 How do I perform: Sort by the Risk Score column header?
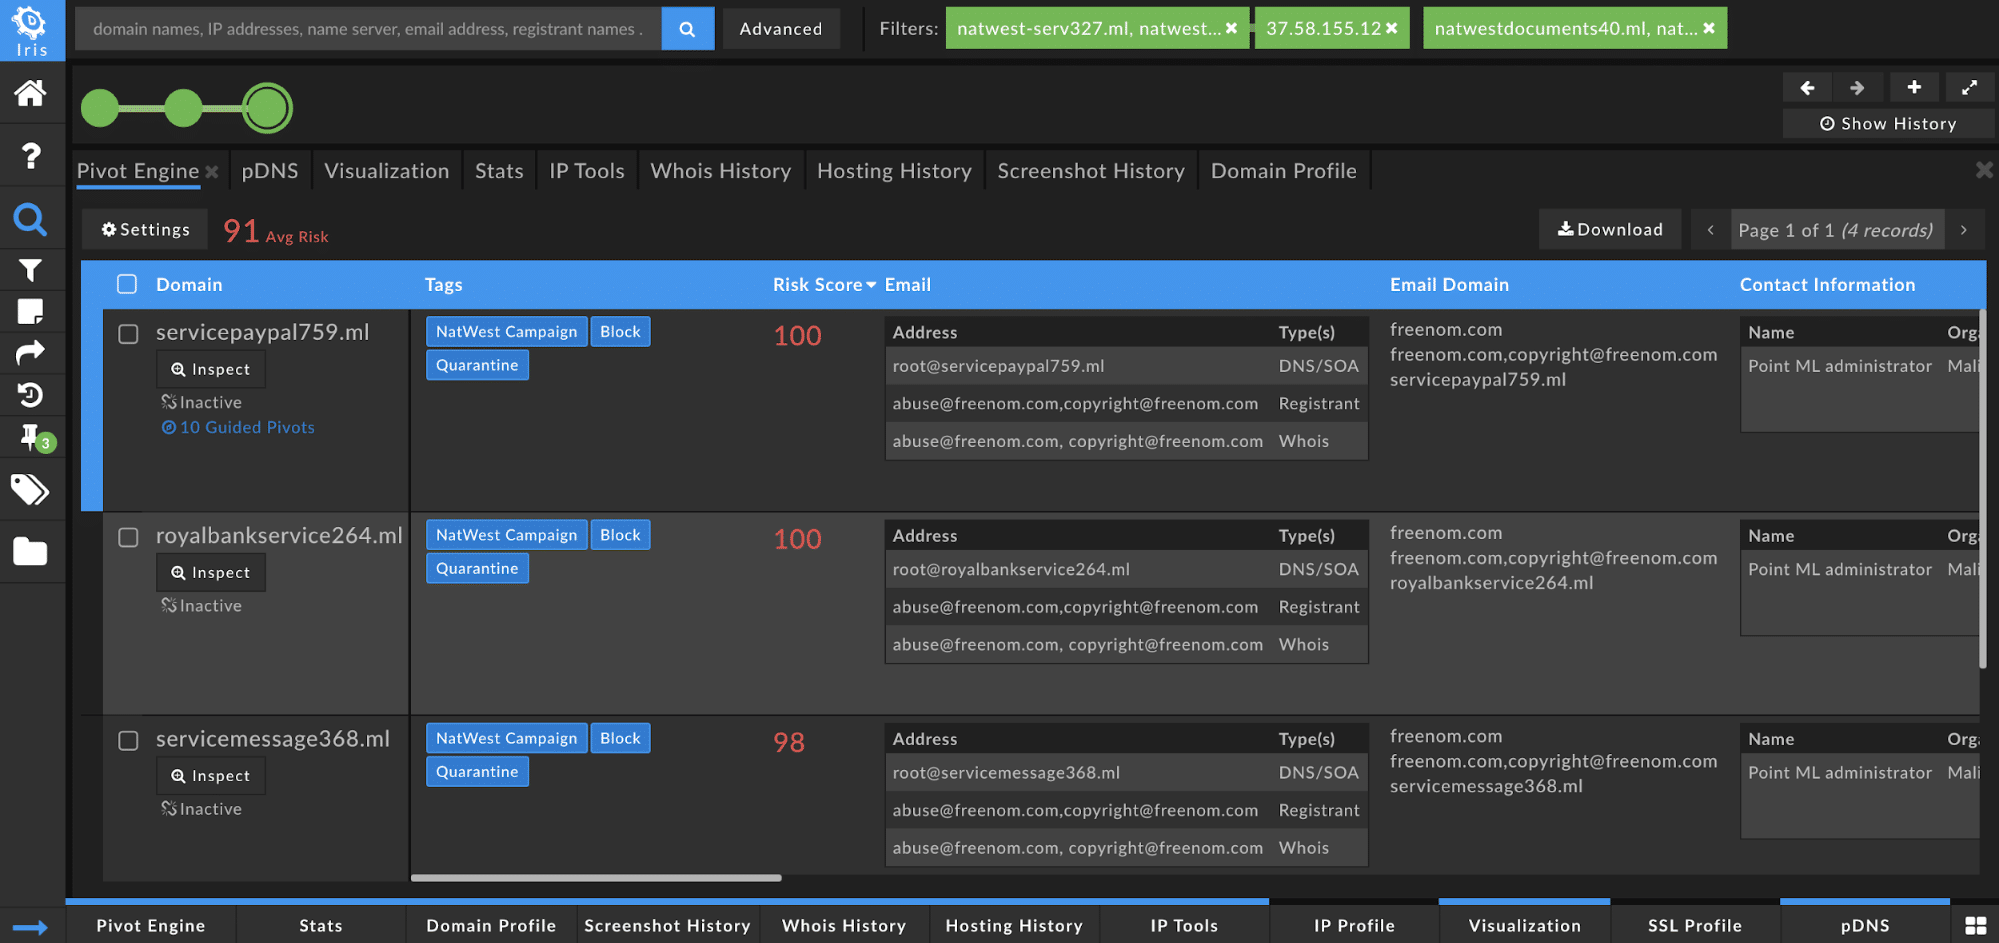(x=824, y=285)
